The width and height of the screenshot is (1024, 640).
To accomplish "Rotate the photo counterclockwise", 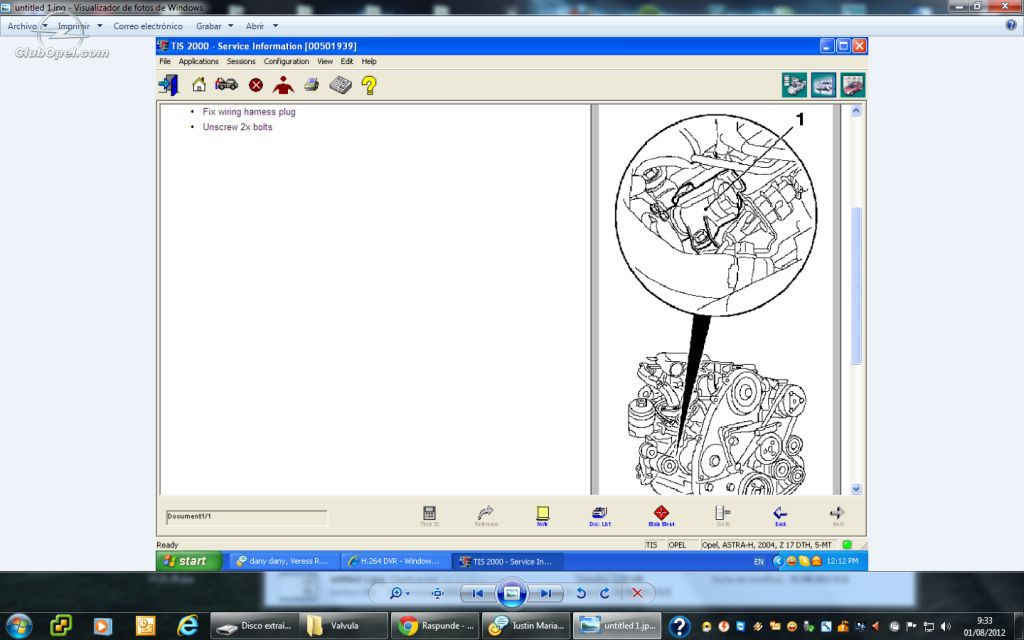I will tap(581, 593).
